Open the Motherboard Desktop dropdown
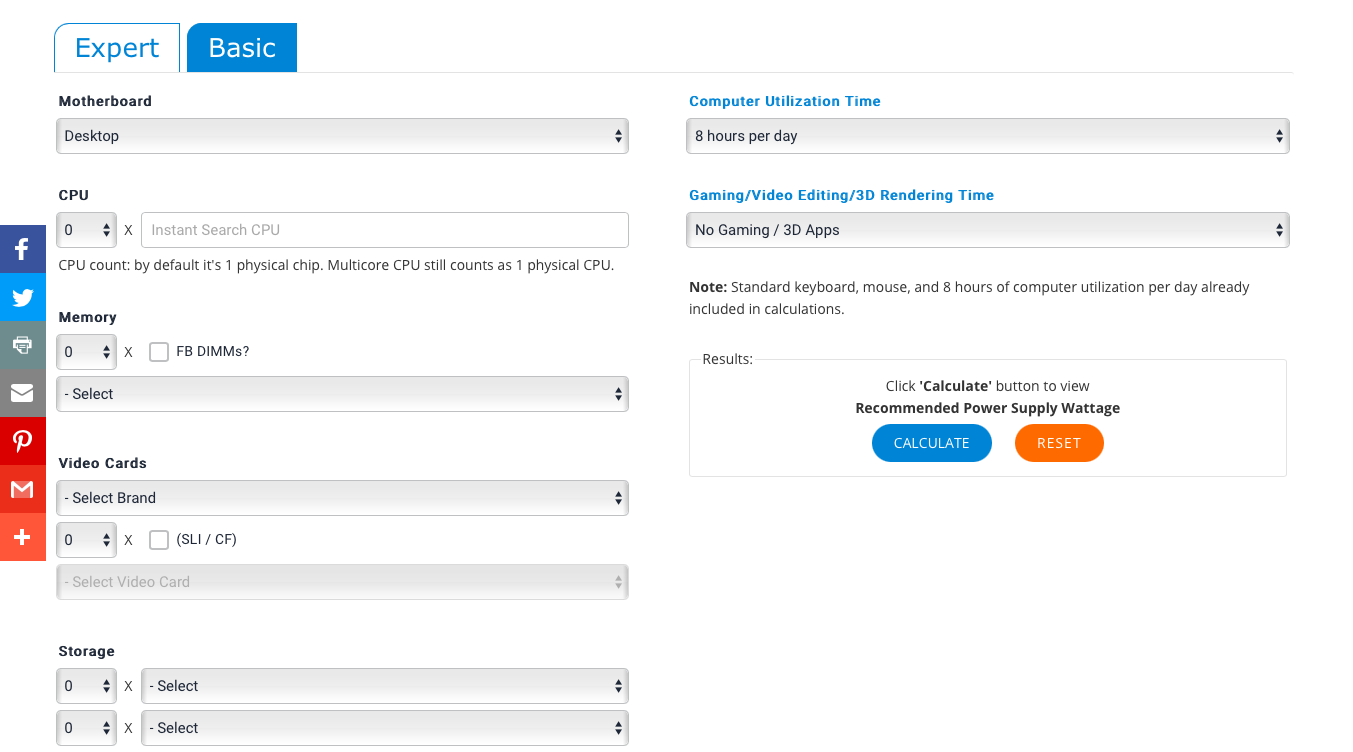 342,136
